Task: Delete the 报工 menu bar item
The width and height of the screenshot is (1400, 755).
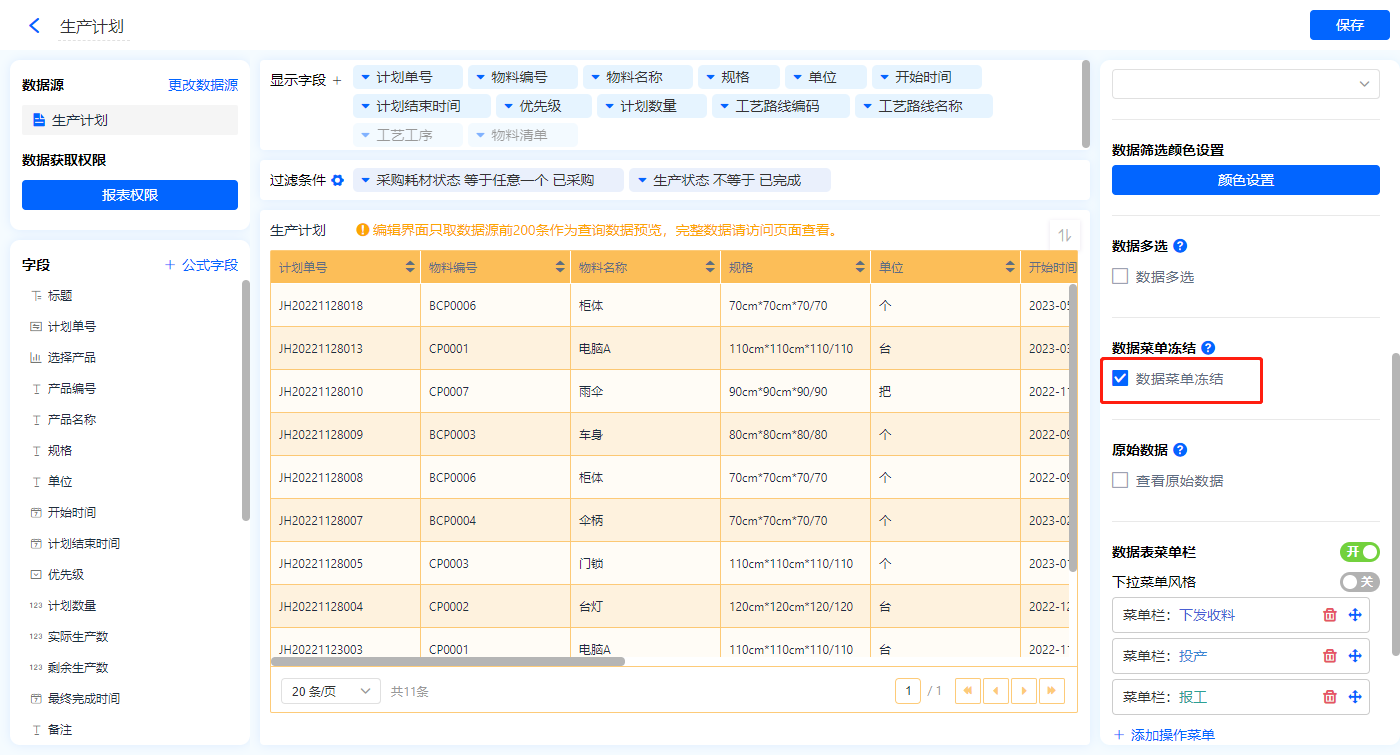Action: pos(1330,697)
